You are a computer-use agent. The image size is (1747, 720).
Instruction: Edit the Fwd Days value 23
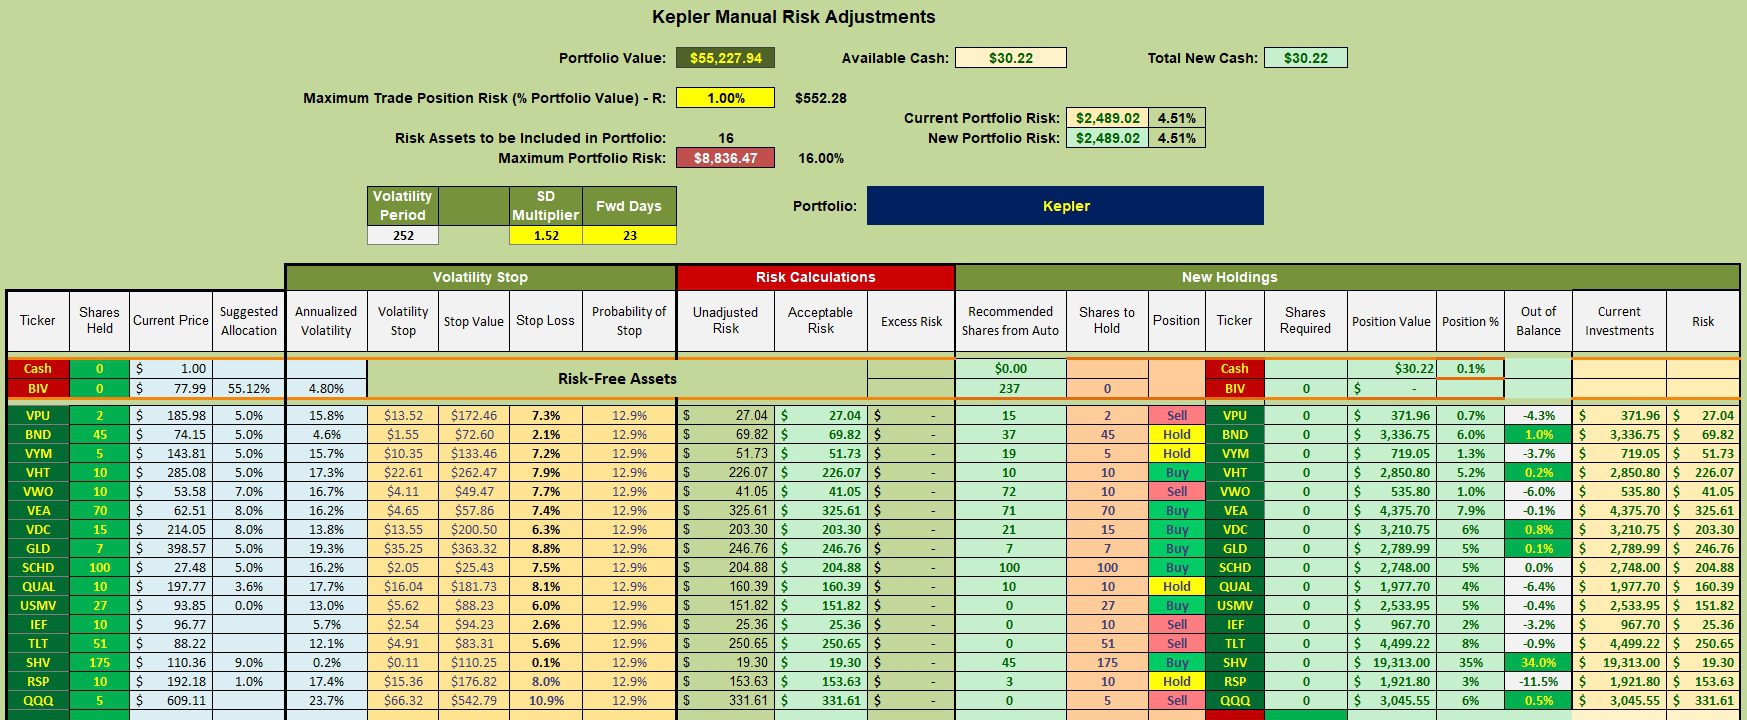pos(629,236)
